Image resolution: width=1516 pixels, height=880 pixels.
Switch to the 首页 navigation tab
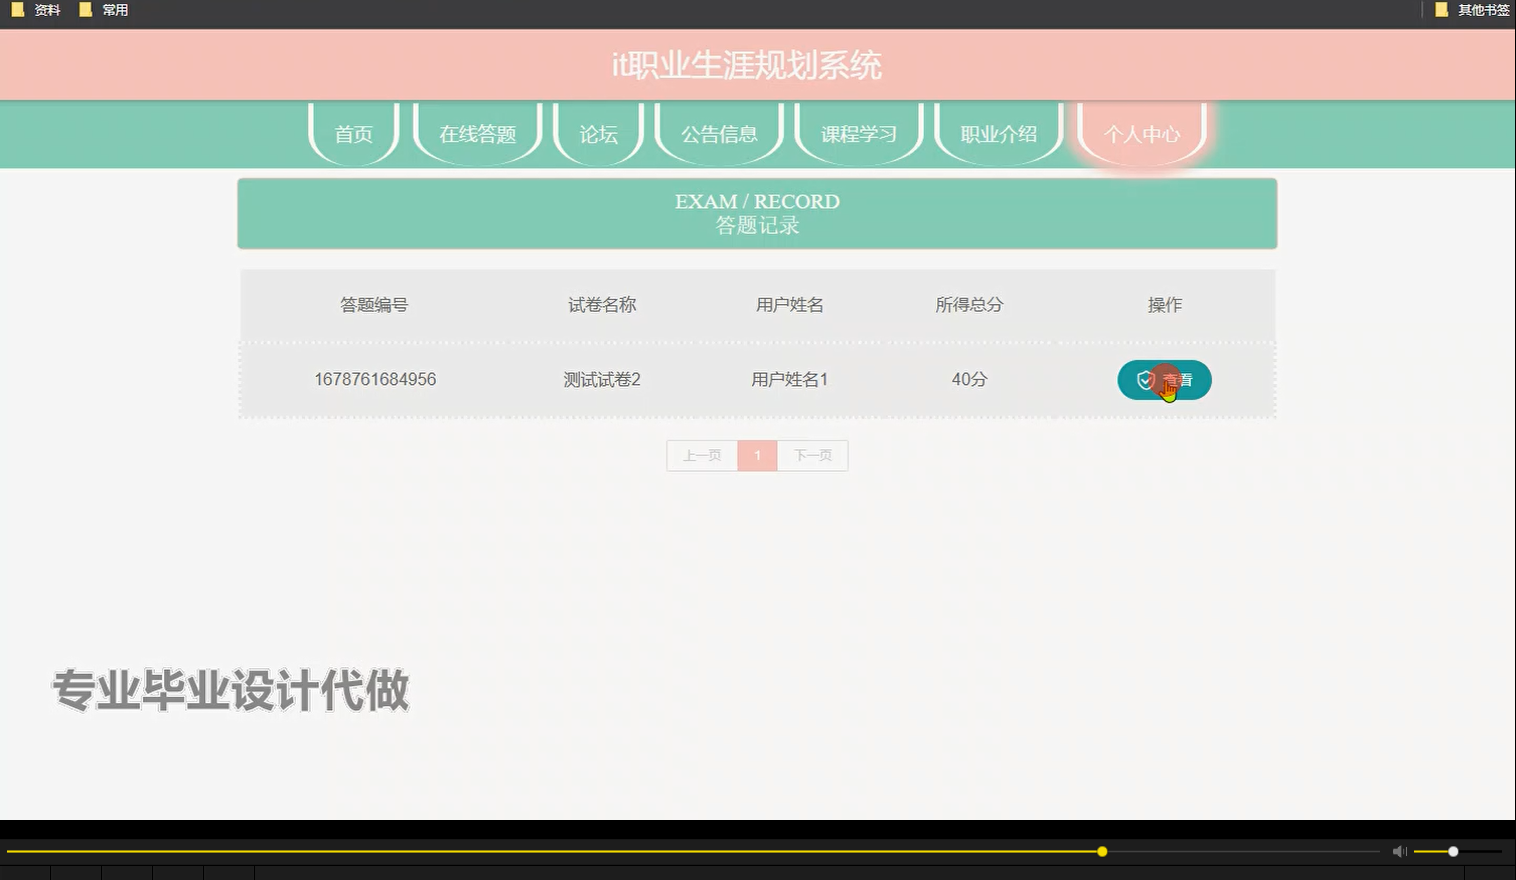[352, 132]
